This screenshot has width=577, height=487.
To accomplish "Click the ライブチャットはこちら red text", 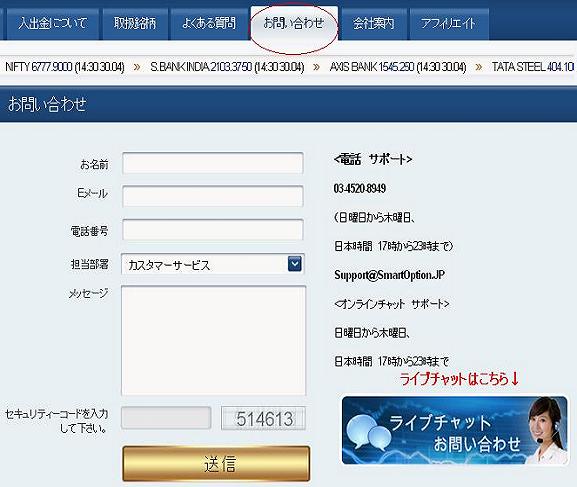I will pos(459,379).
